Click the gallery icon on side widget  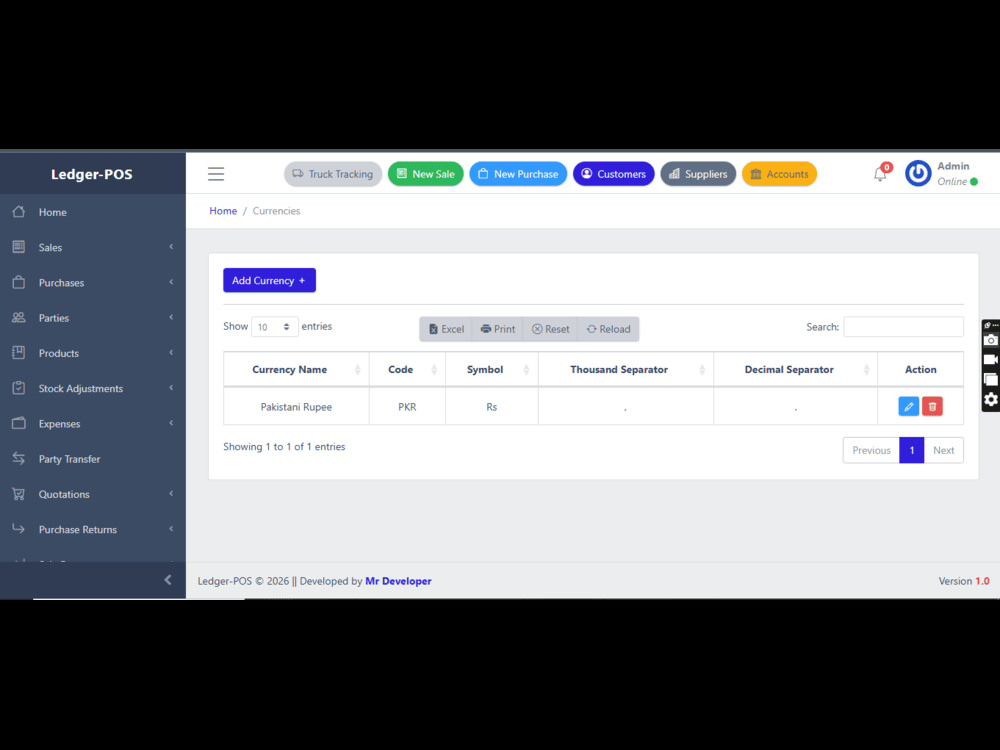click(990, 379)
